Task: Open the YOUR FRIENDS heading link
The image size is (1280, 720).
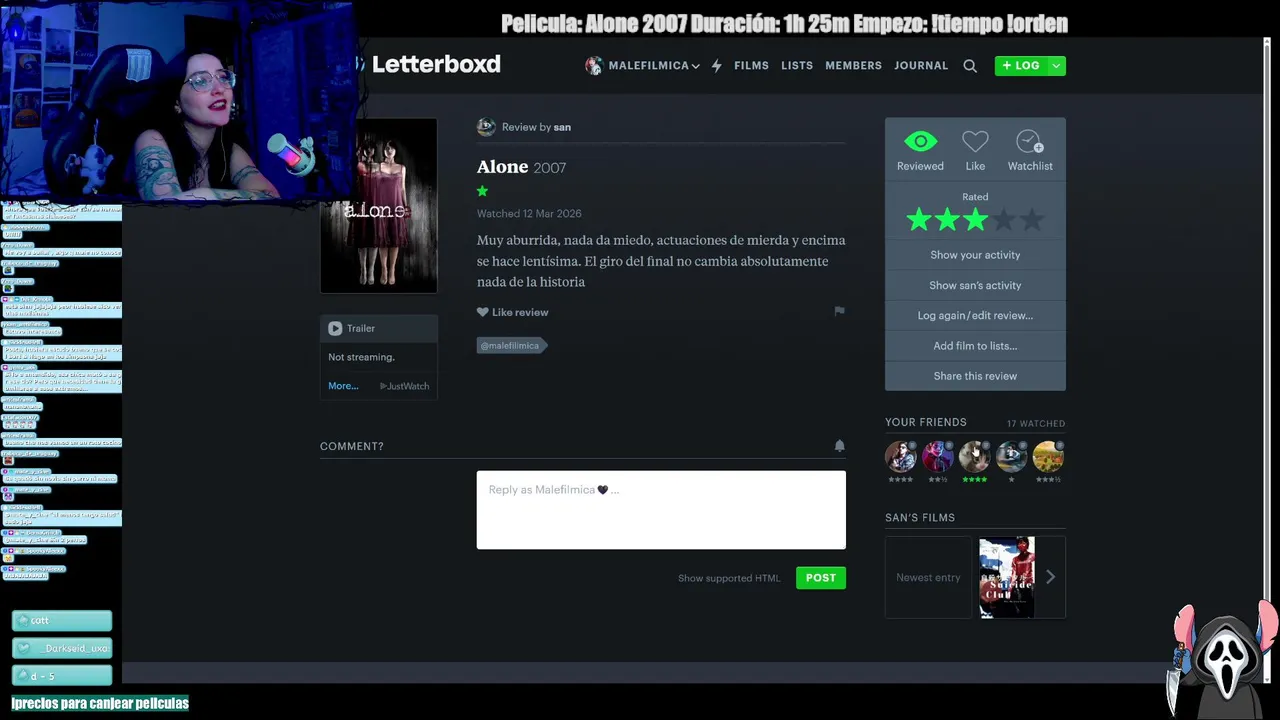Action: (926, 422)
